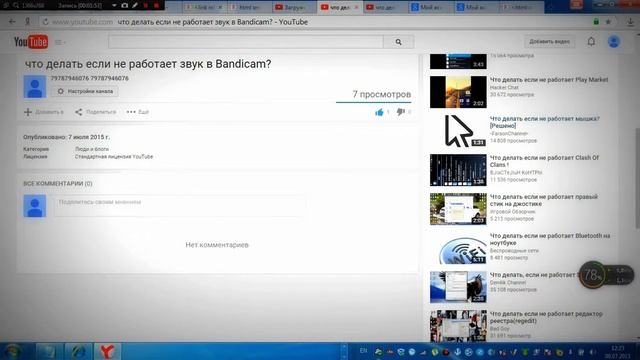Dislike the video with the thumbs-down icon

(401, 111)
